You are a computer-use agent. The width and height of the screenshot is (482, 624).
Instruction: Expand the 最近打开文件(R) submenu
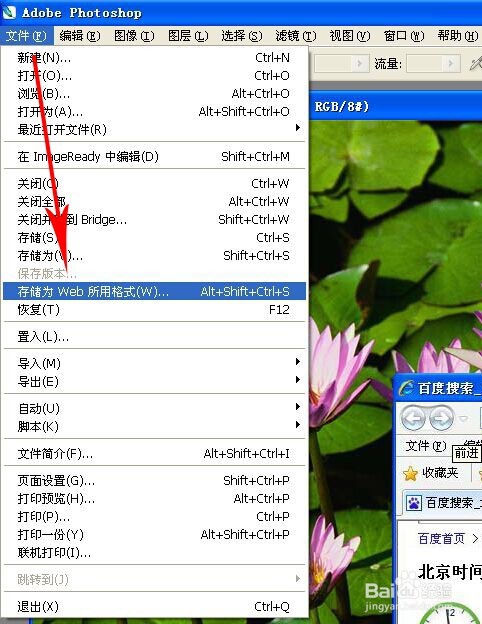click(154, 130)
